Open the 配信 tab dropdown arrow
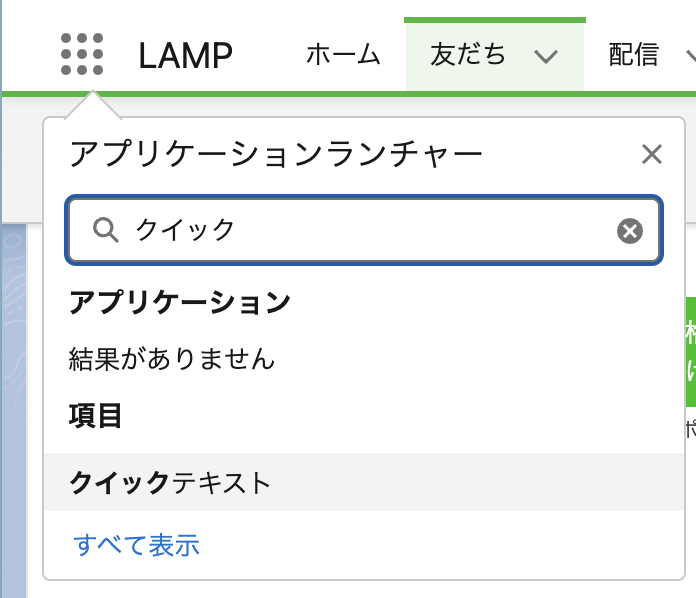This screenshot has width=696, height=598. (690, 56)
